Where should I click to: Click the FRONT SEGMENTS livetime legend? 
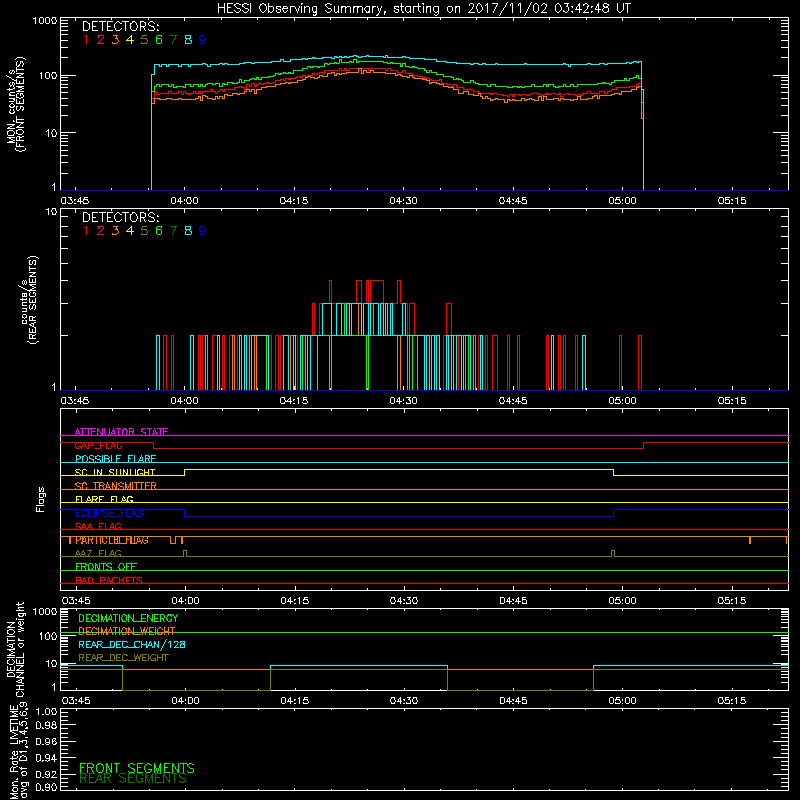point(137,768)
